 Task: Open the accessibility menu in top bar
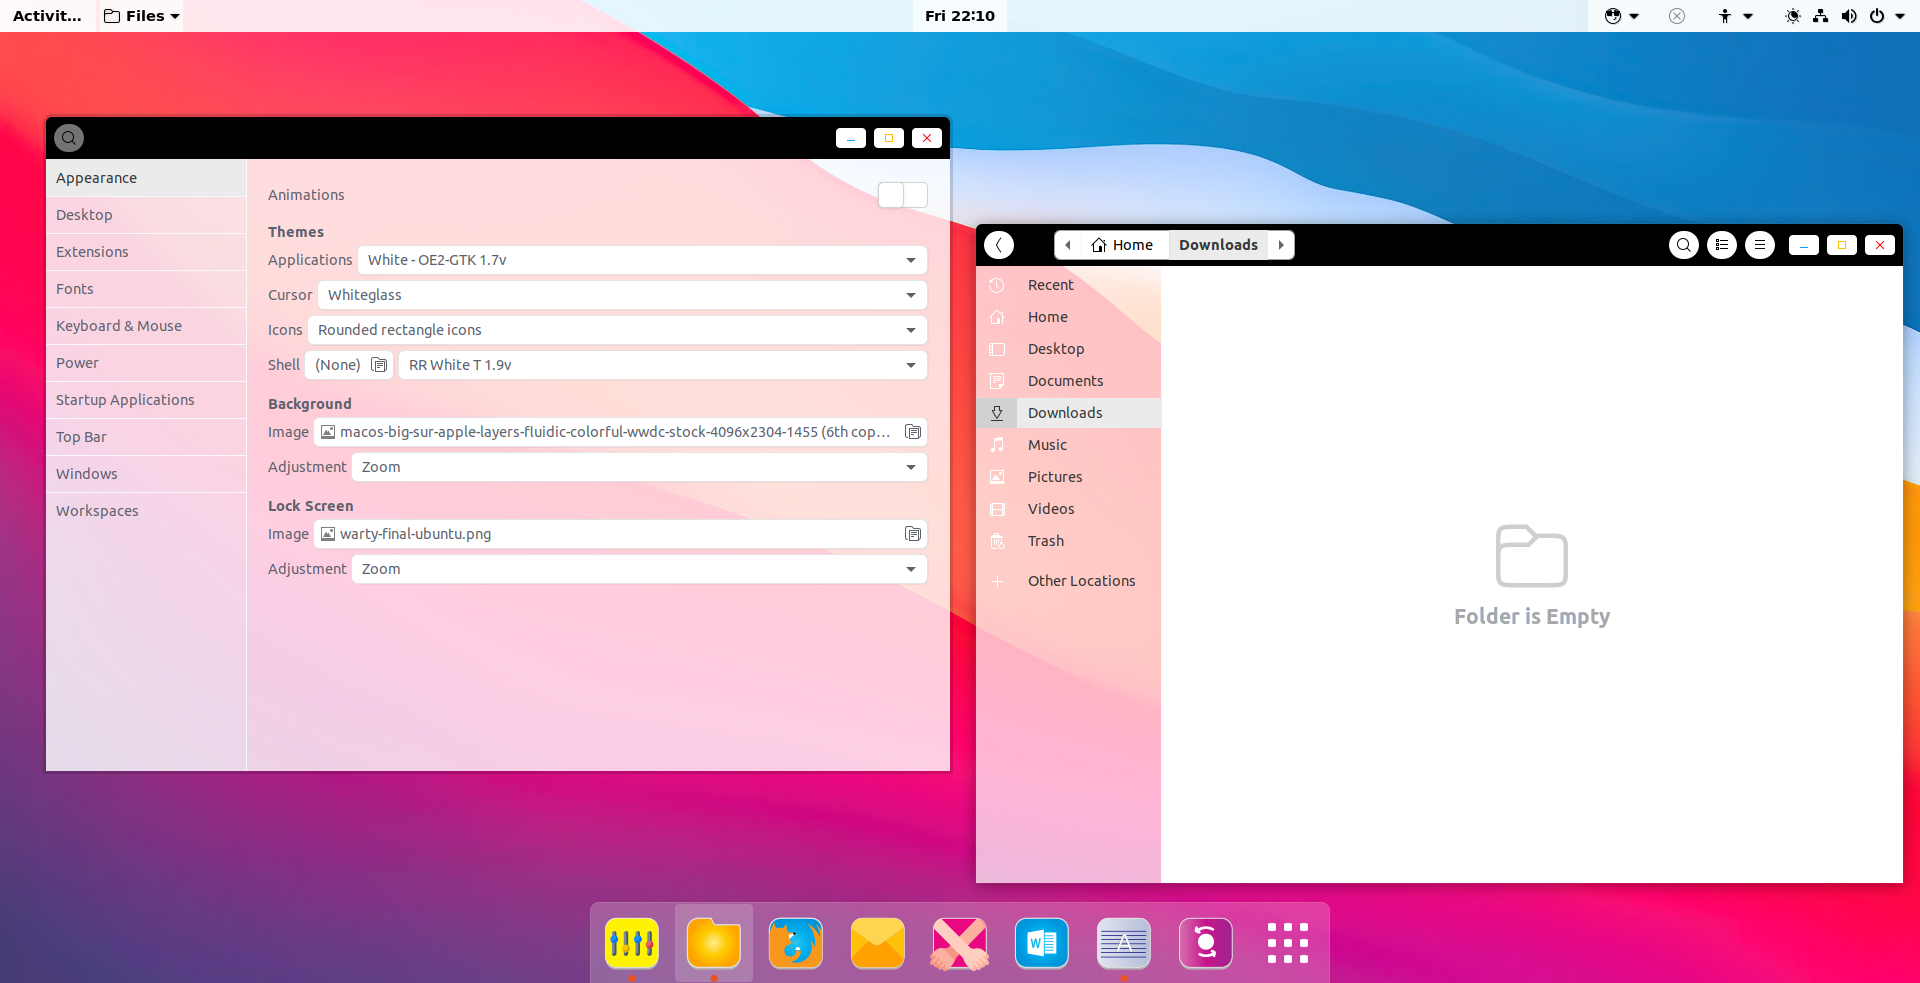point(1734,16)
